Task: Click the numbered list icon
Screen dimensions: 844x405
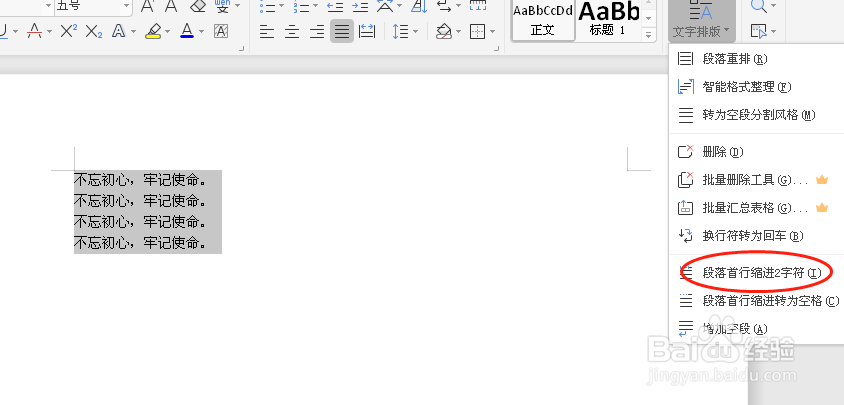Action: pos(301,6)
